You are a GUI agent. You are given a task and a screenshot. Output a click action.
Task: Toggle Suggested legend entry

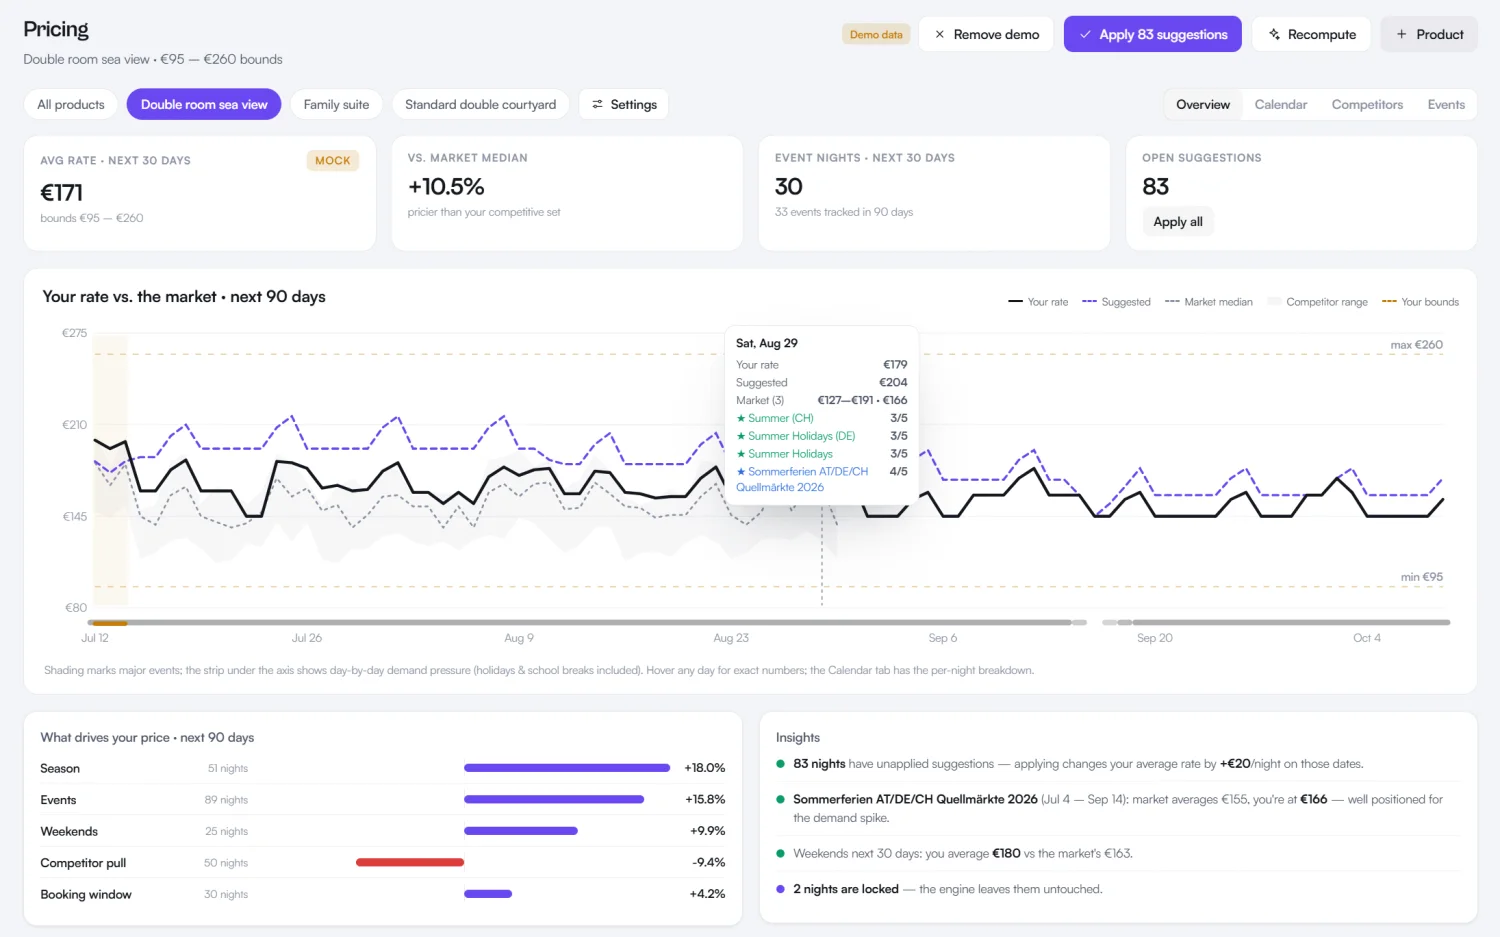tap(1116, 302)
